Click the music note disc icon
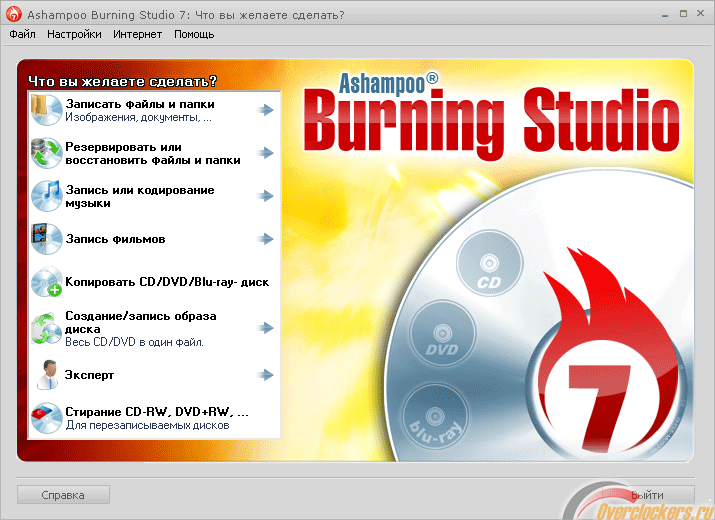 pos(46,196)
